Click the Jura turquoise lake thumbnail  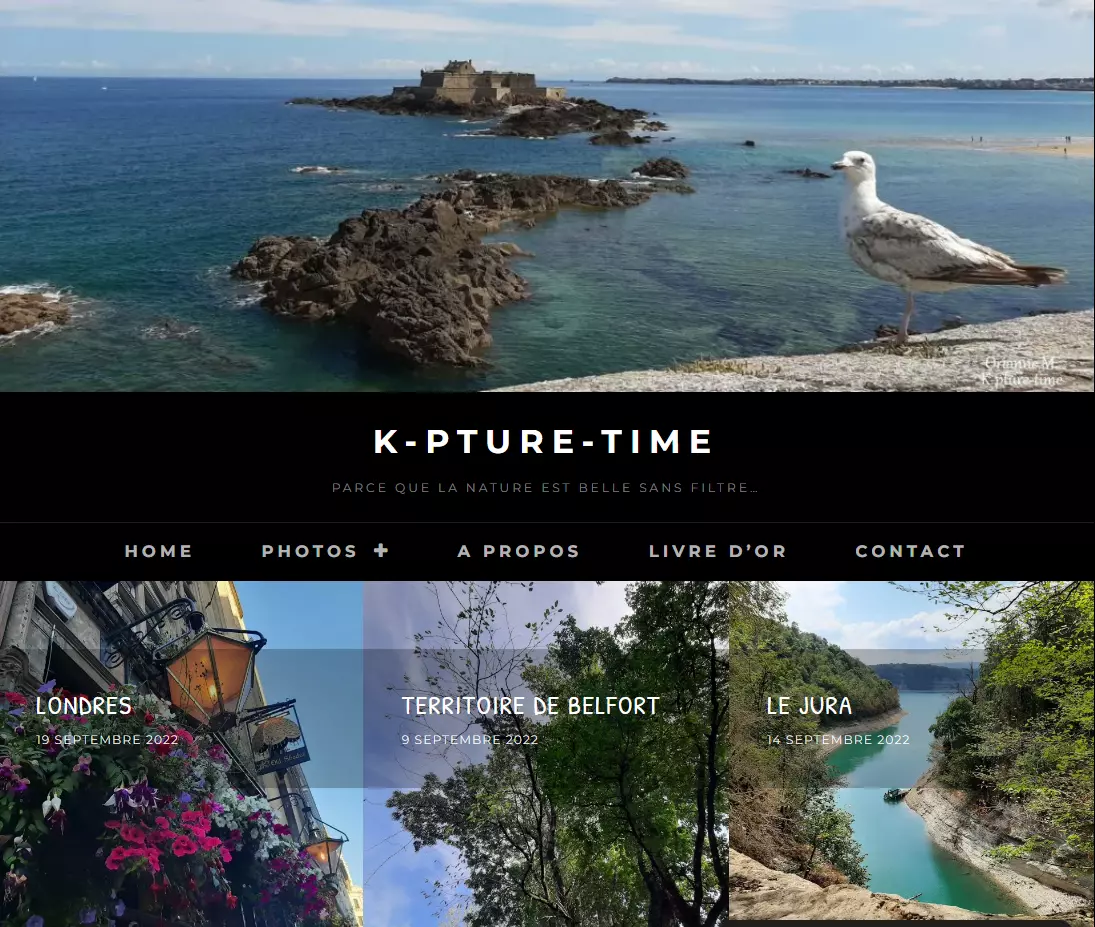click(x=912, y=838)
